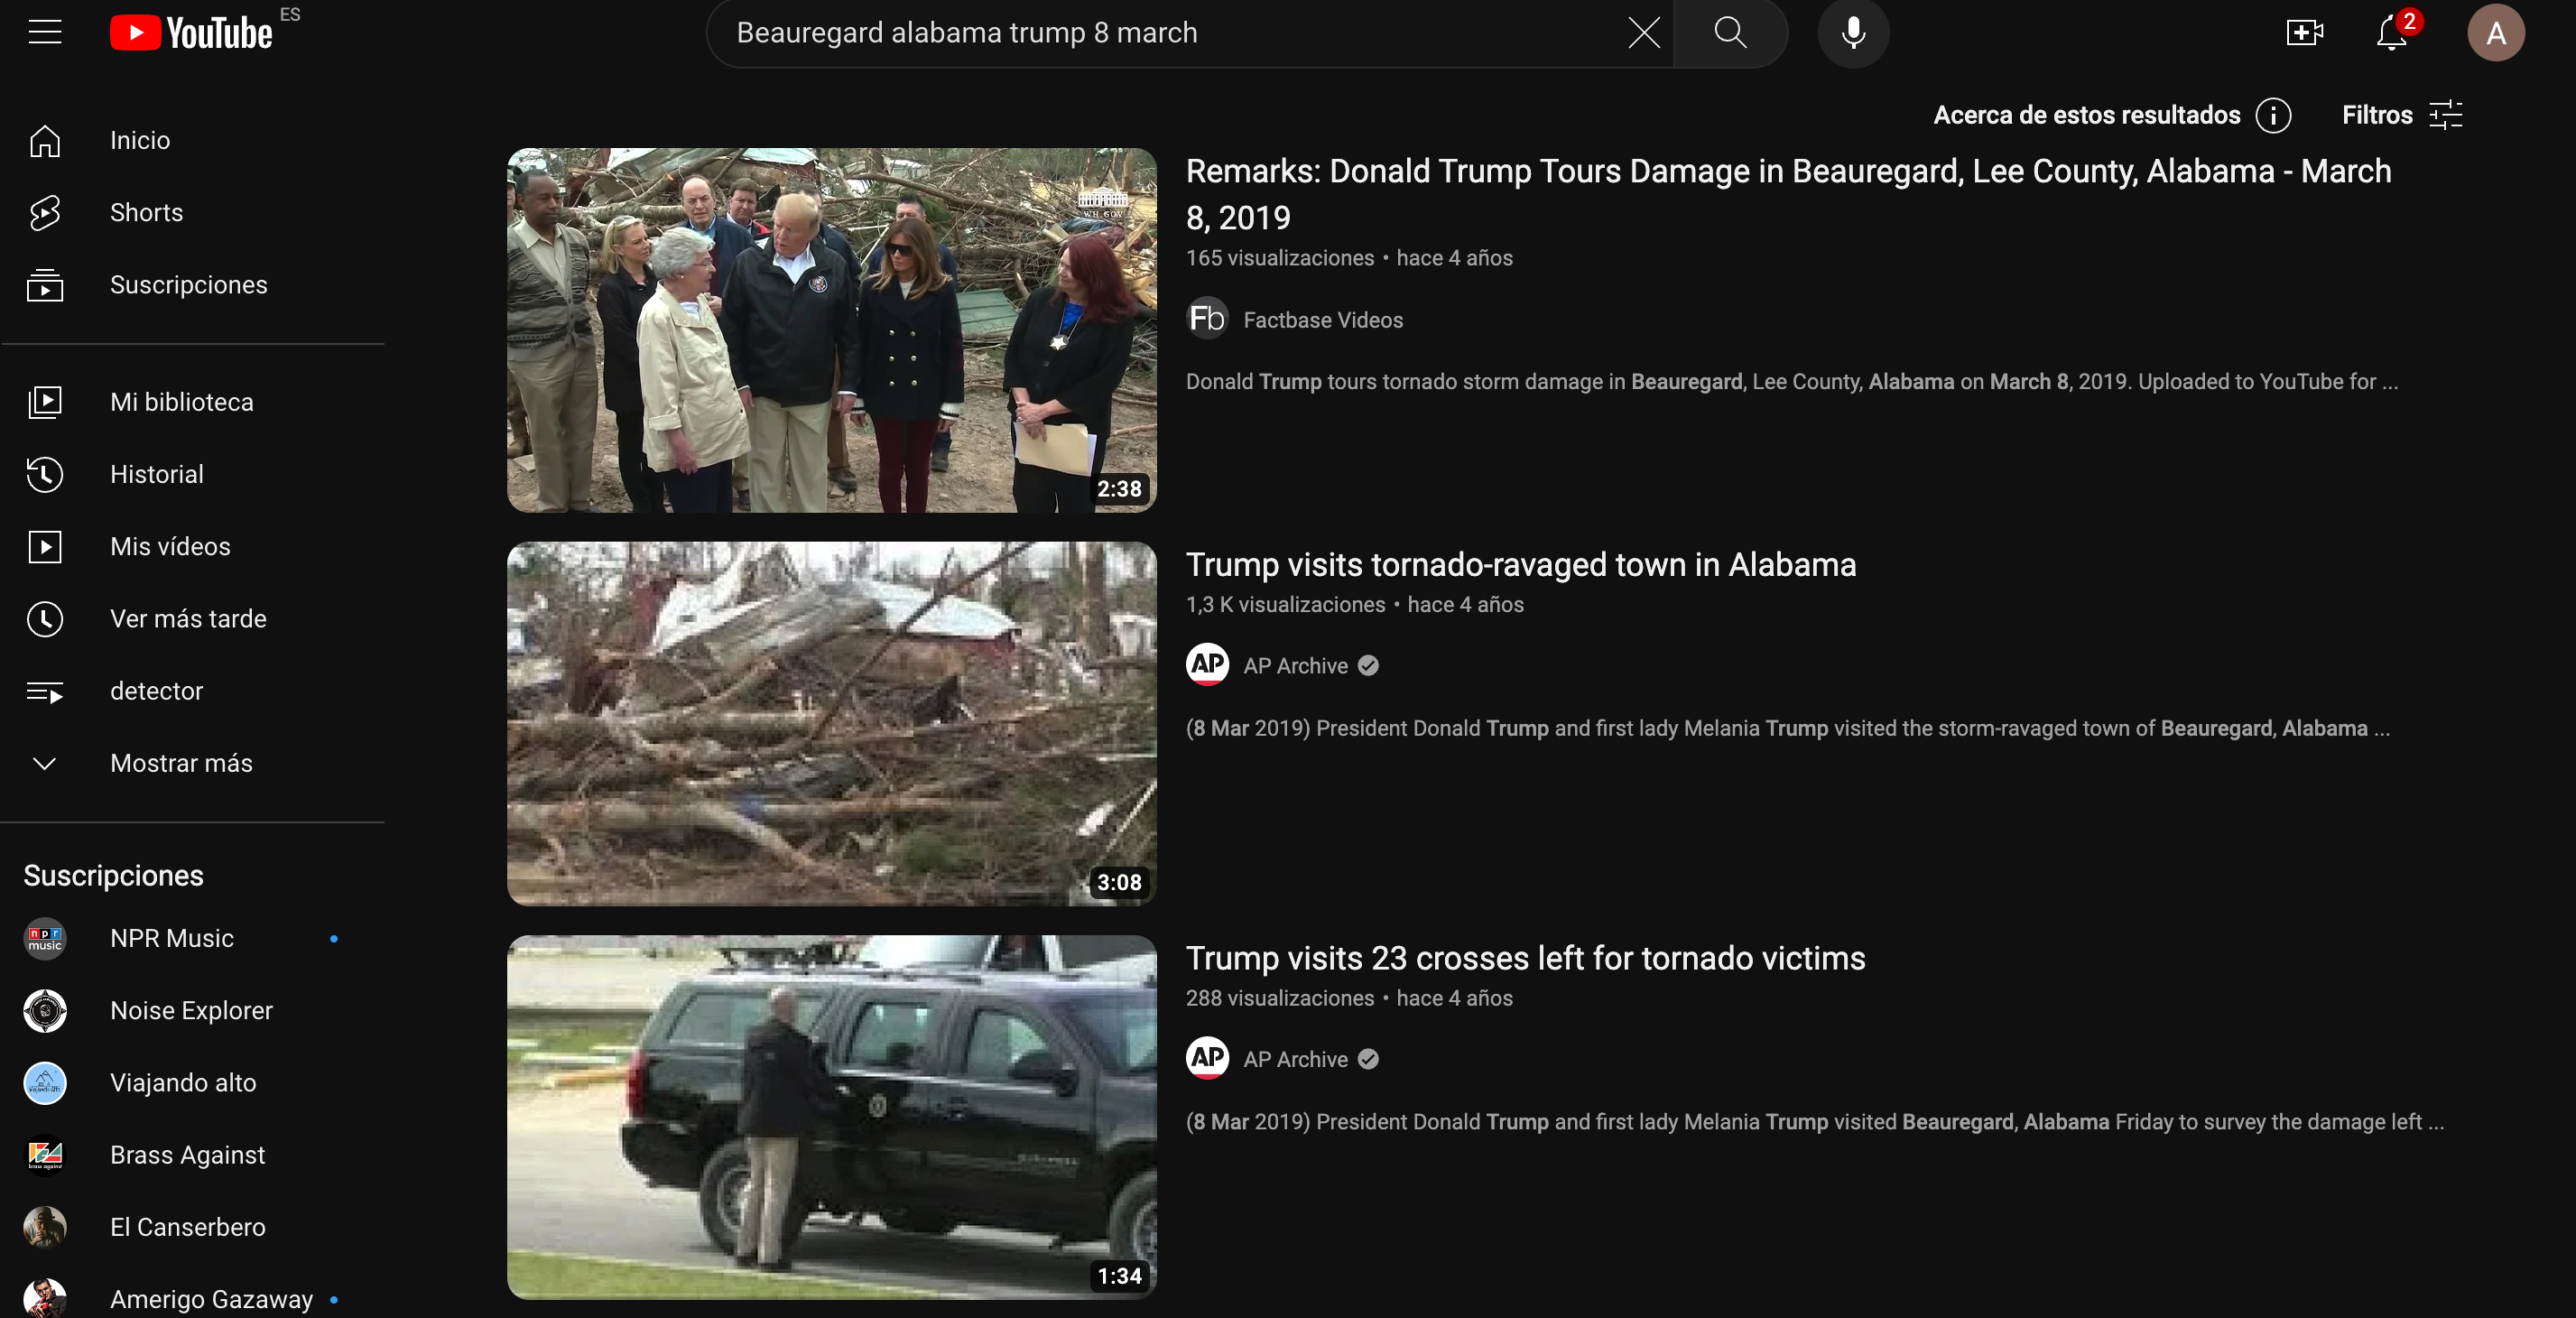Open NPR Music subscription channel
2576x1318 pixels.
[171, 938]
